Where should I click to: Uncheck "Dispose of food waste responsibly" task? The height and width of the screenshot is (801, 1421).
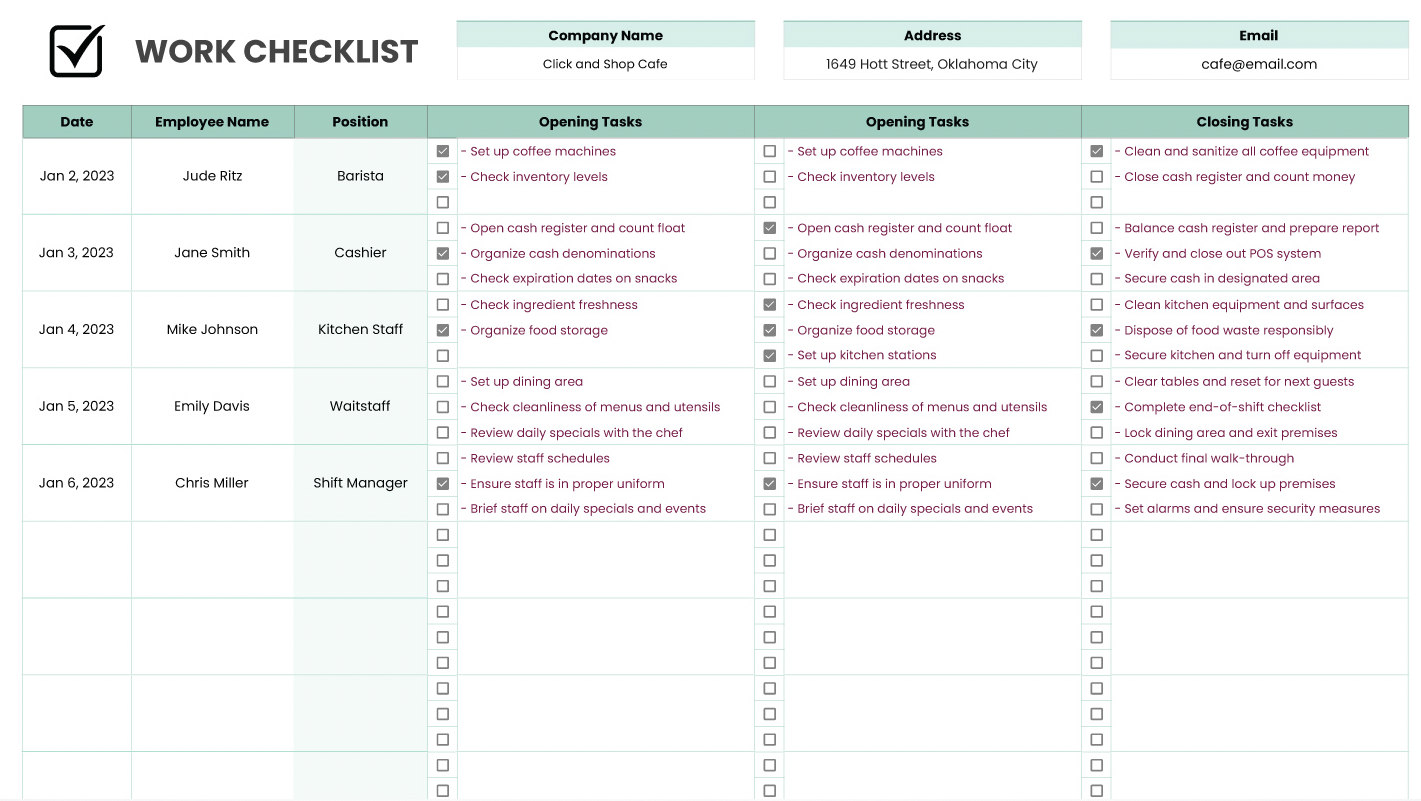[1097, 330]
